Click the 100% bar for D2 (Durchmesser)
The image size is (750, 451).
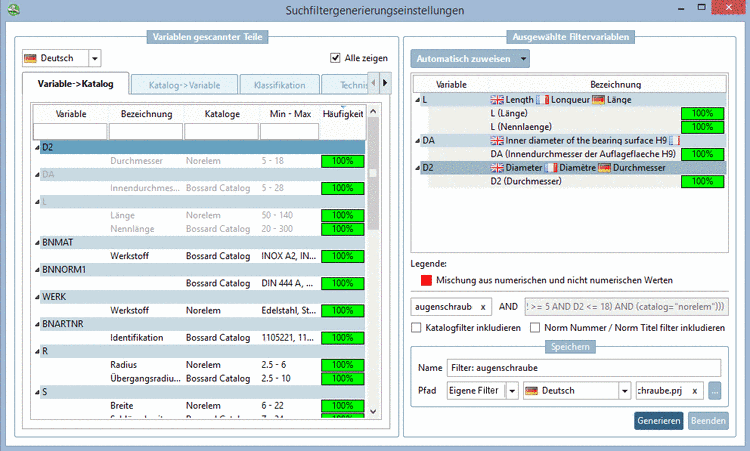(x=702, y=182)
